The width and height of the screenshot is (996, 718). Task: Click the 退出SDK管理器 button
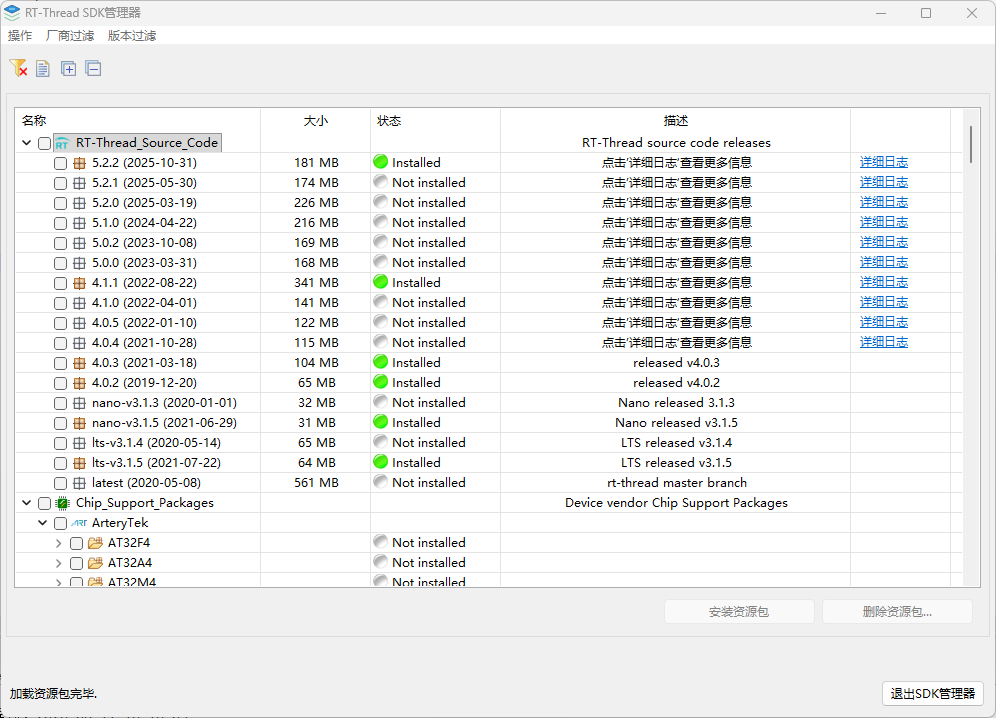[932, 693]
